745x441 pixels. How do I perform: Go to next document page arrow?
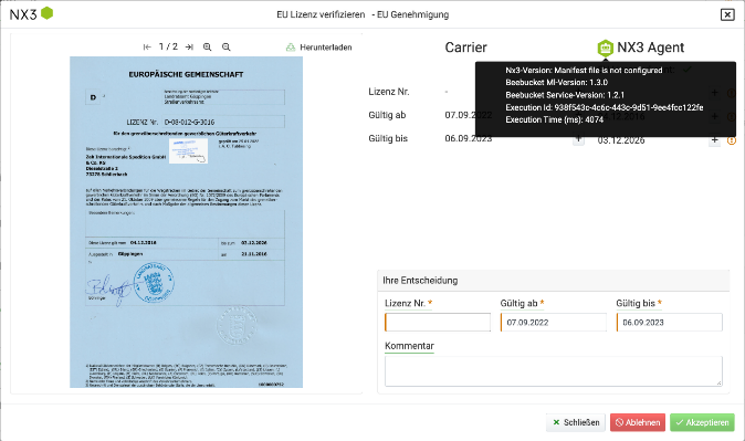189,47
